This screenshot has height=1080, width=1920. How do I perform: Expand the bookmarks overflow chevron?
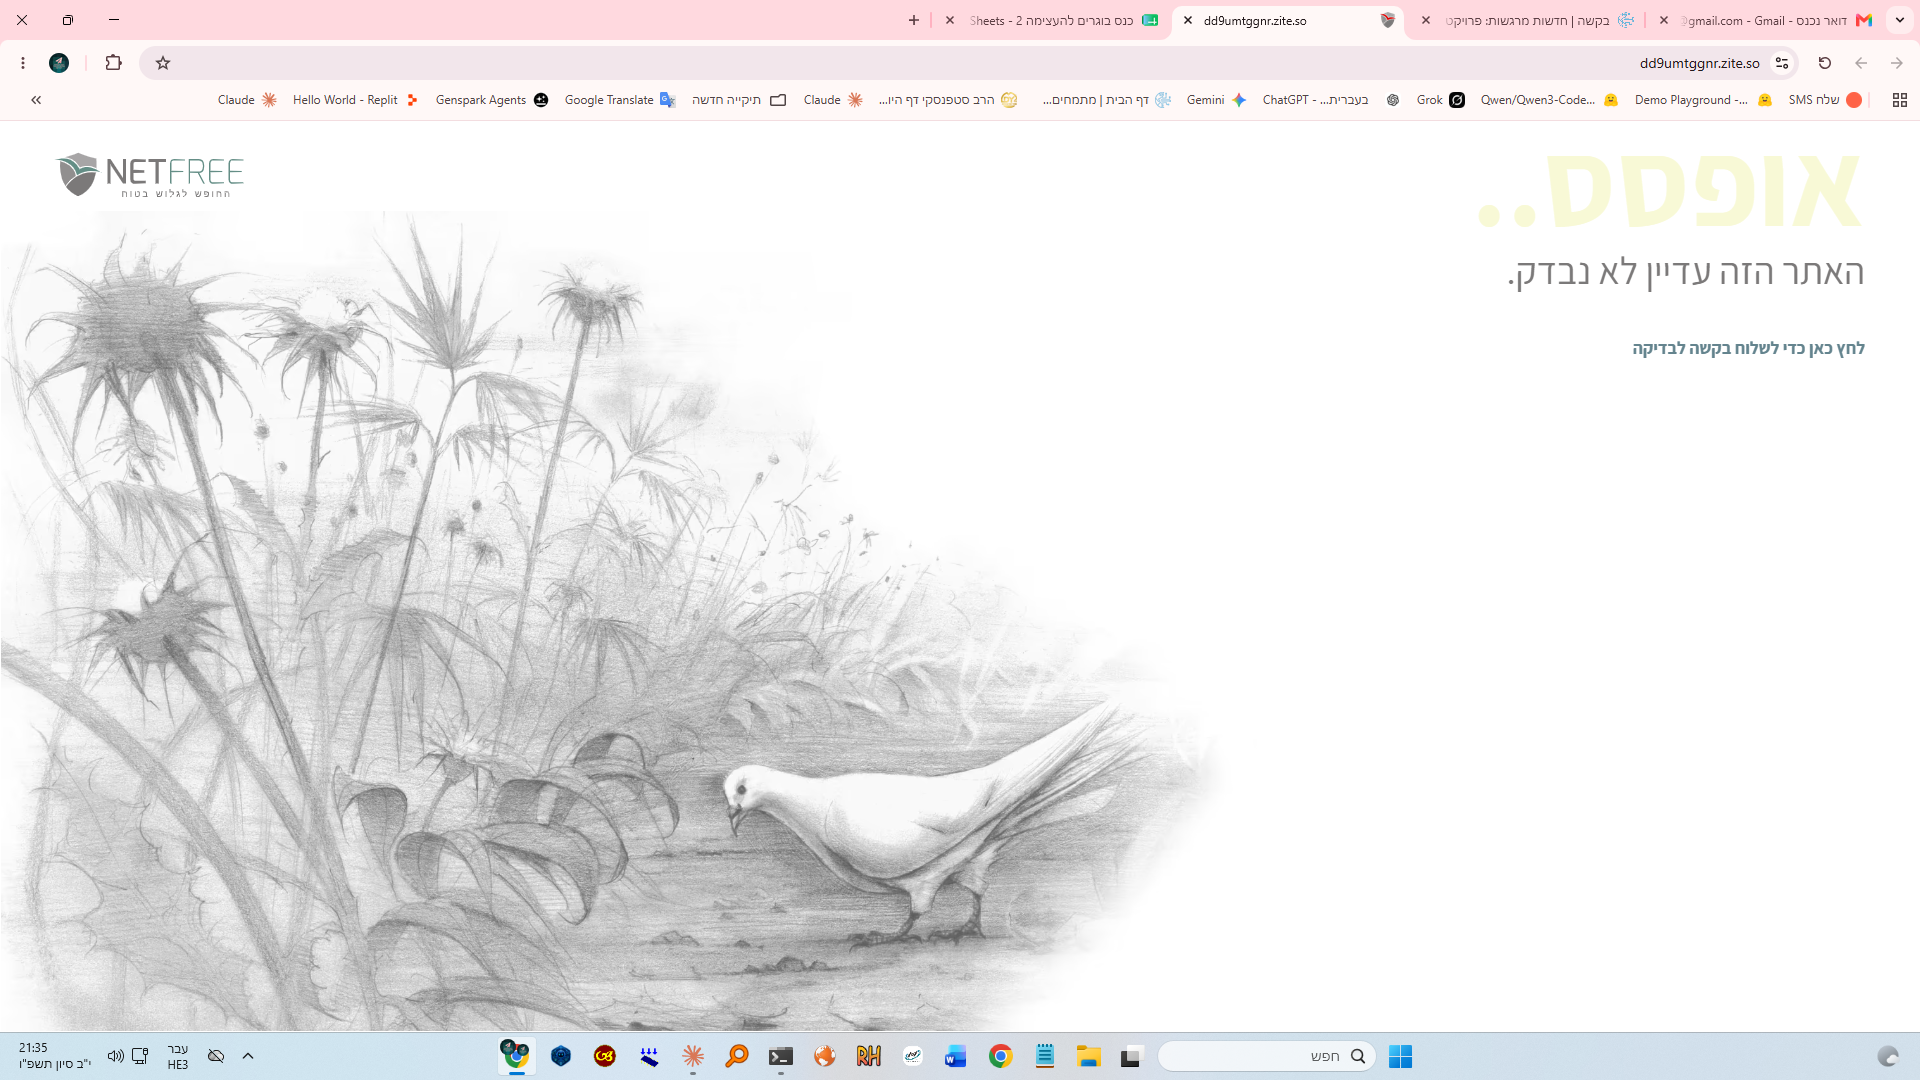click(36, 100)
